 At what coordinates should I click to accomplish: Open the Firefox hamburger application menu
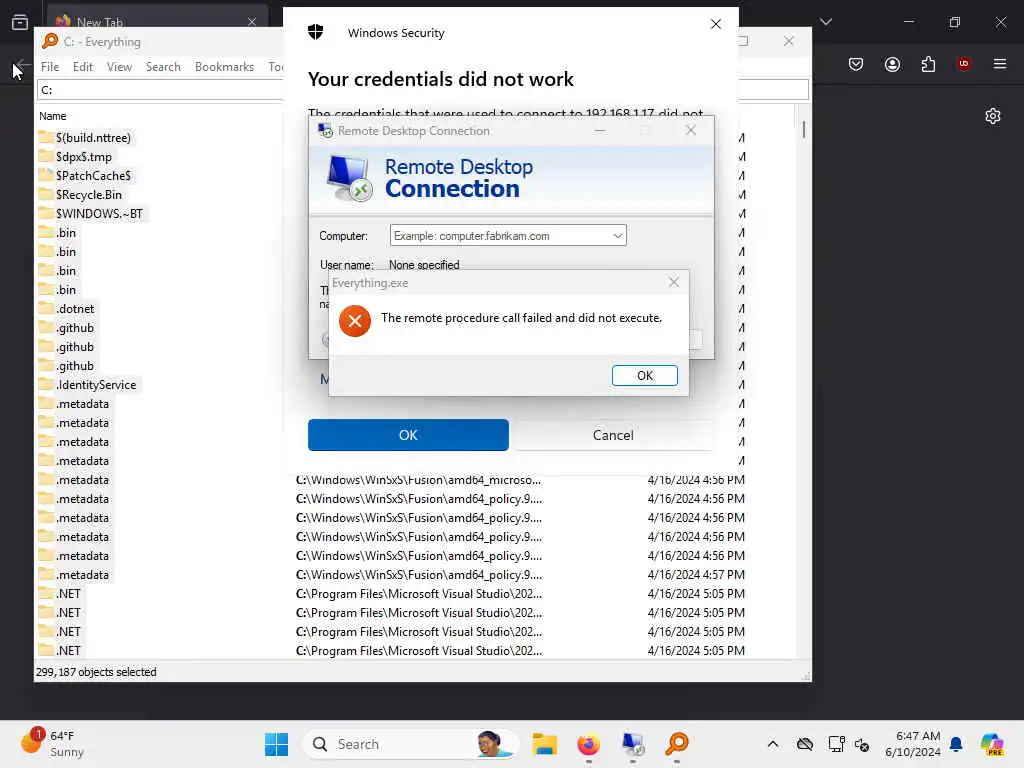[x=1000, y=63]
